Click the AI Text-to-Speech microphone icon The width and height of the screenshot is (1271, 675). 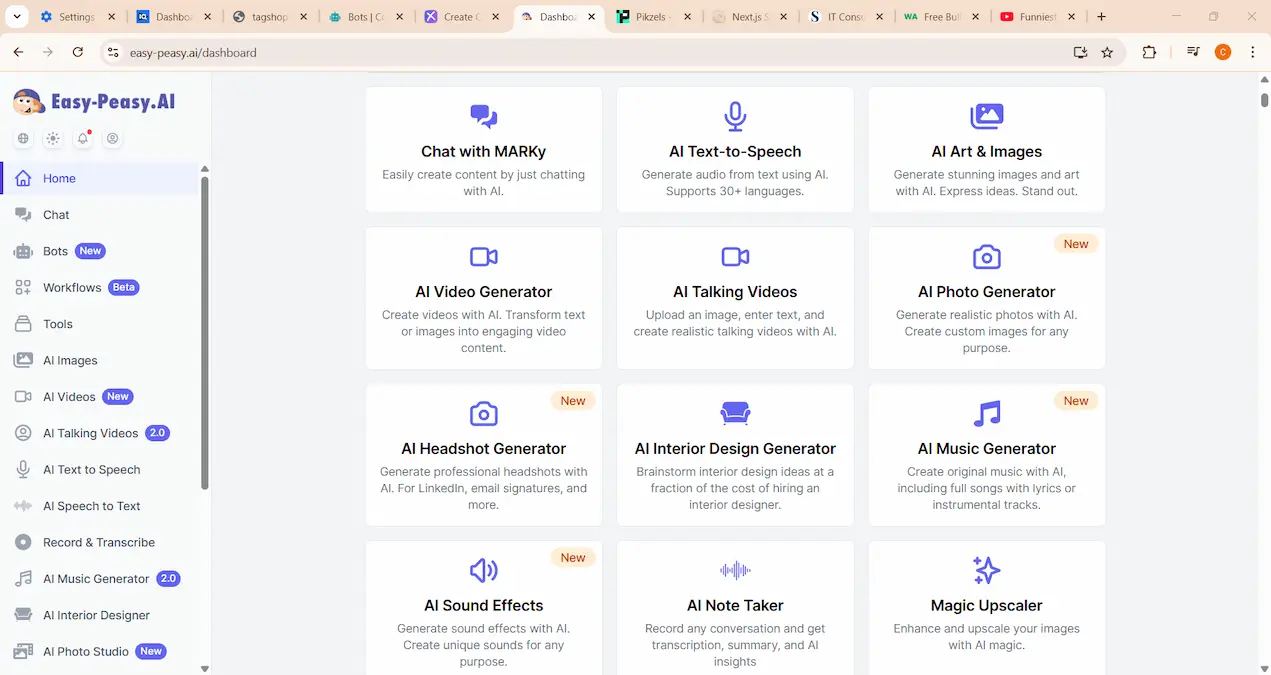click(x=735, y=117)
